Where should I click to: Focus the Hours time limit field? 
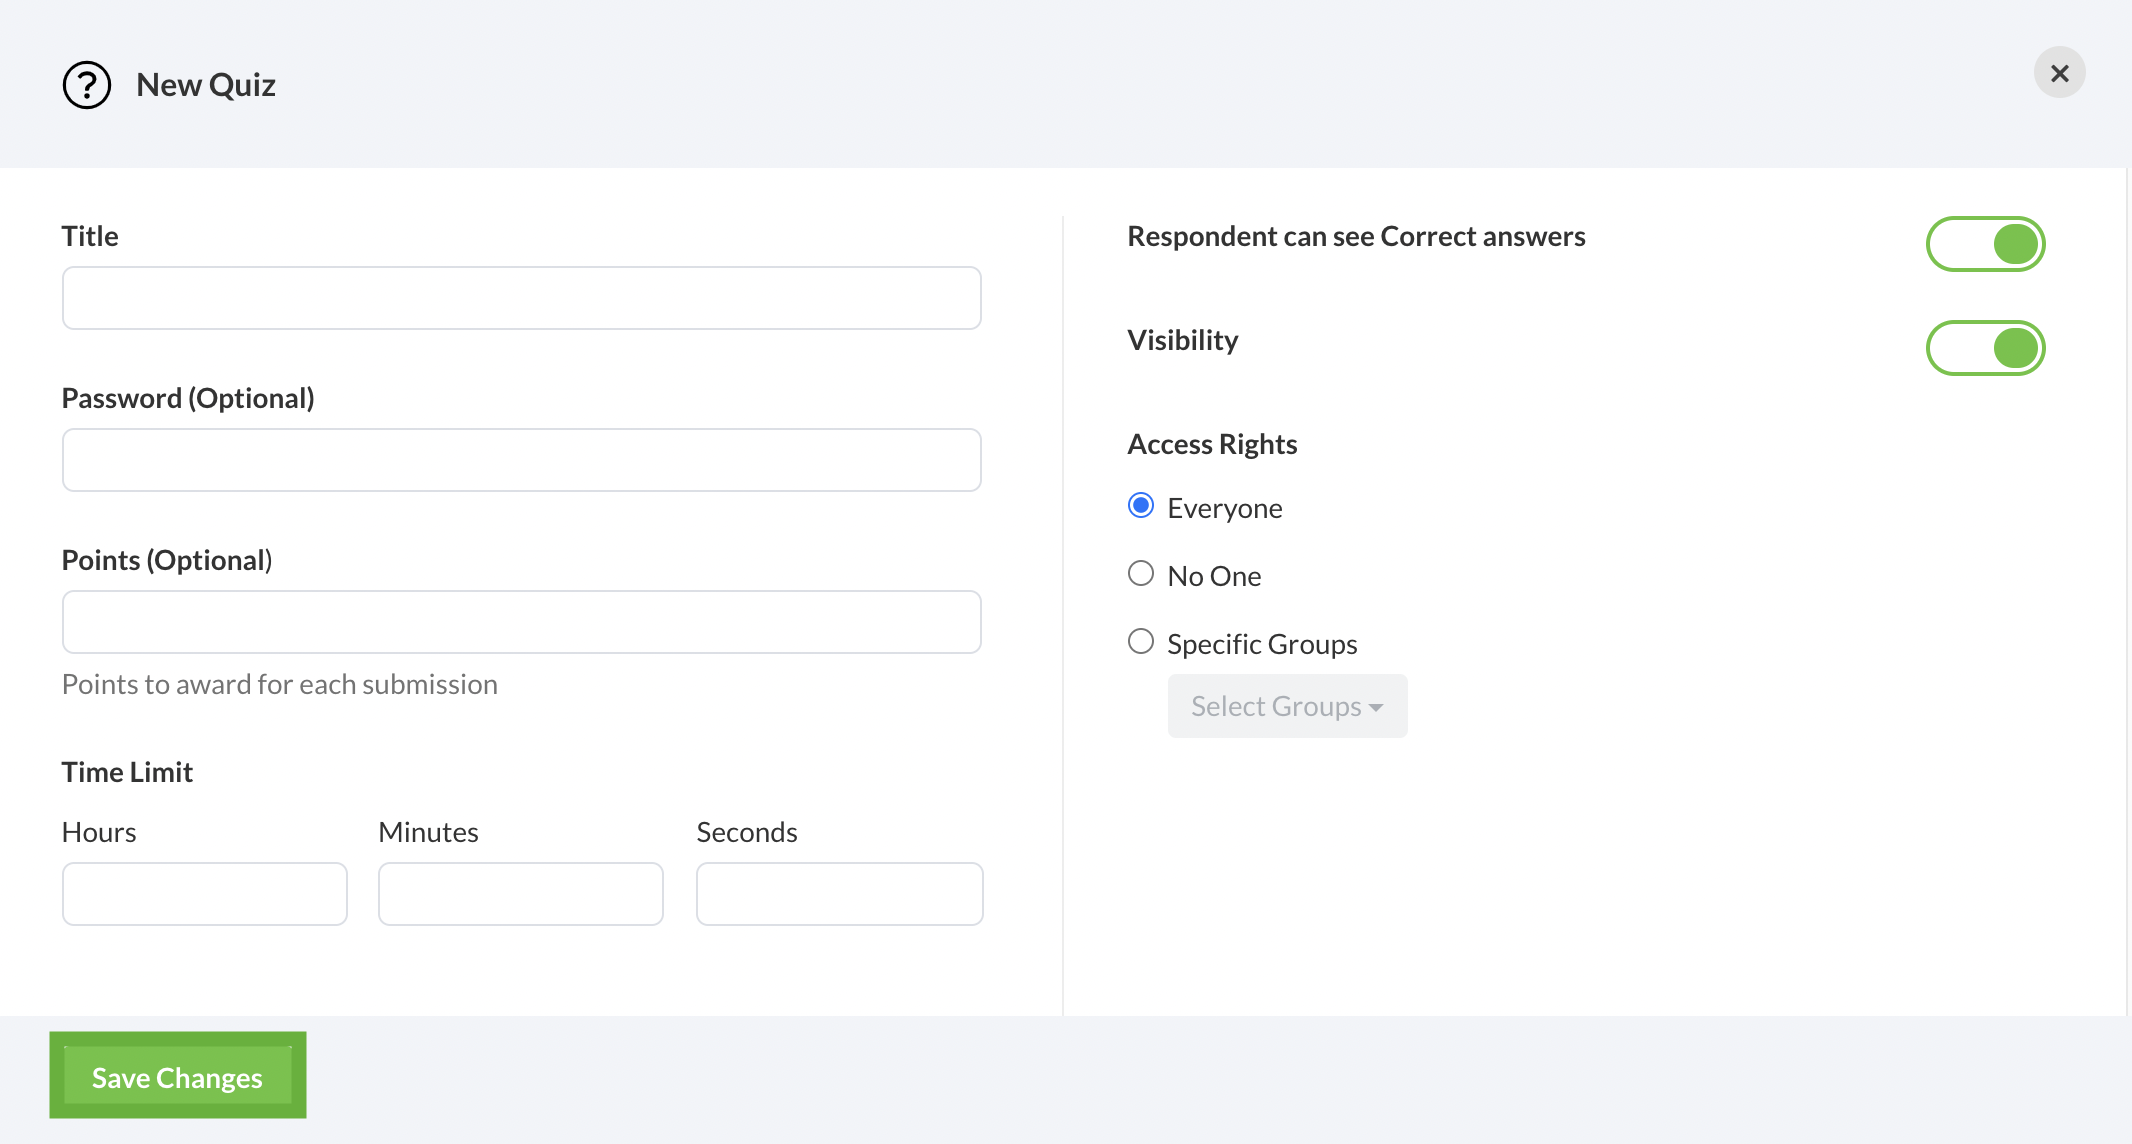(x=204, y=894)
